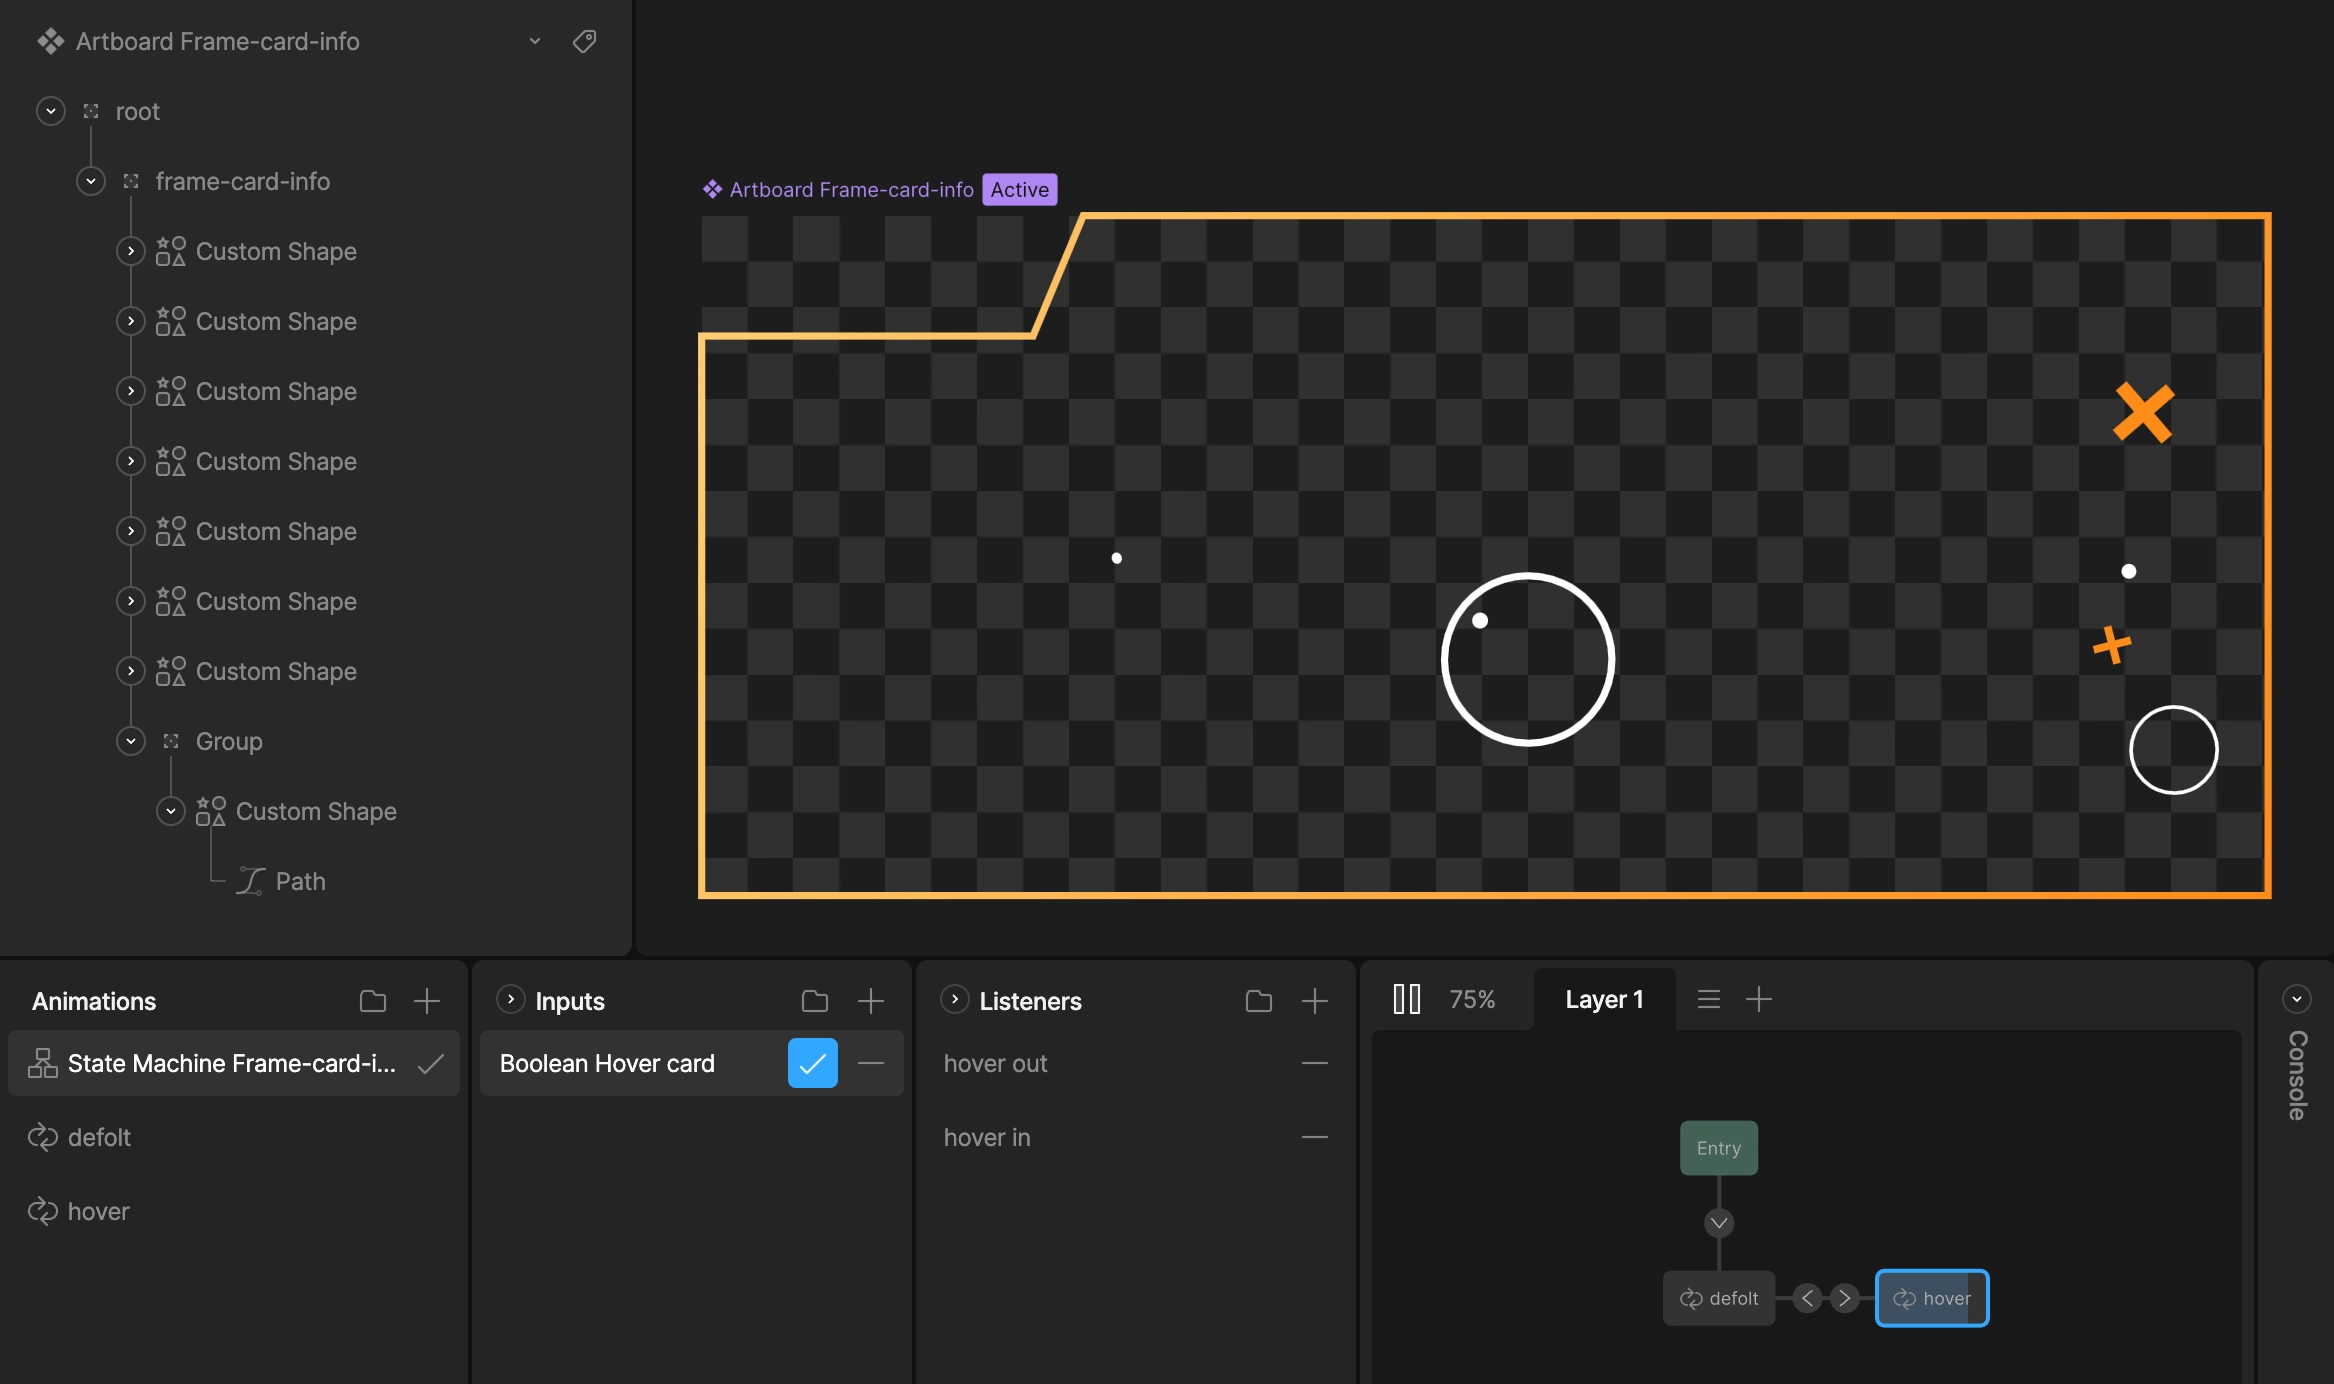The height and width of the screenshot is (1384, 2334).
Task: Create folder in Listeners panel
Action: [1259, 1001]
